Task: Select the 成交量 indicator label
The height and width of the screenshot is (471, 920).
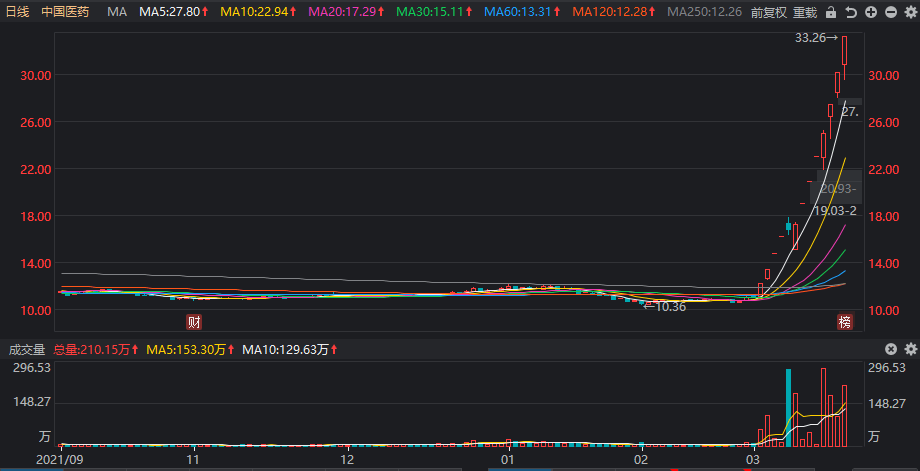Action: [27, 350]
